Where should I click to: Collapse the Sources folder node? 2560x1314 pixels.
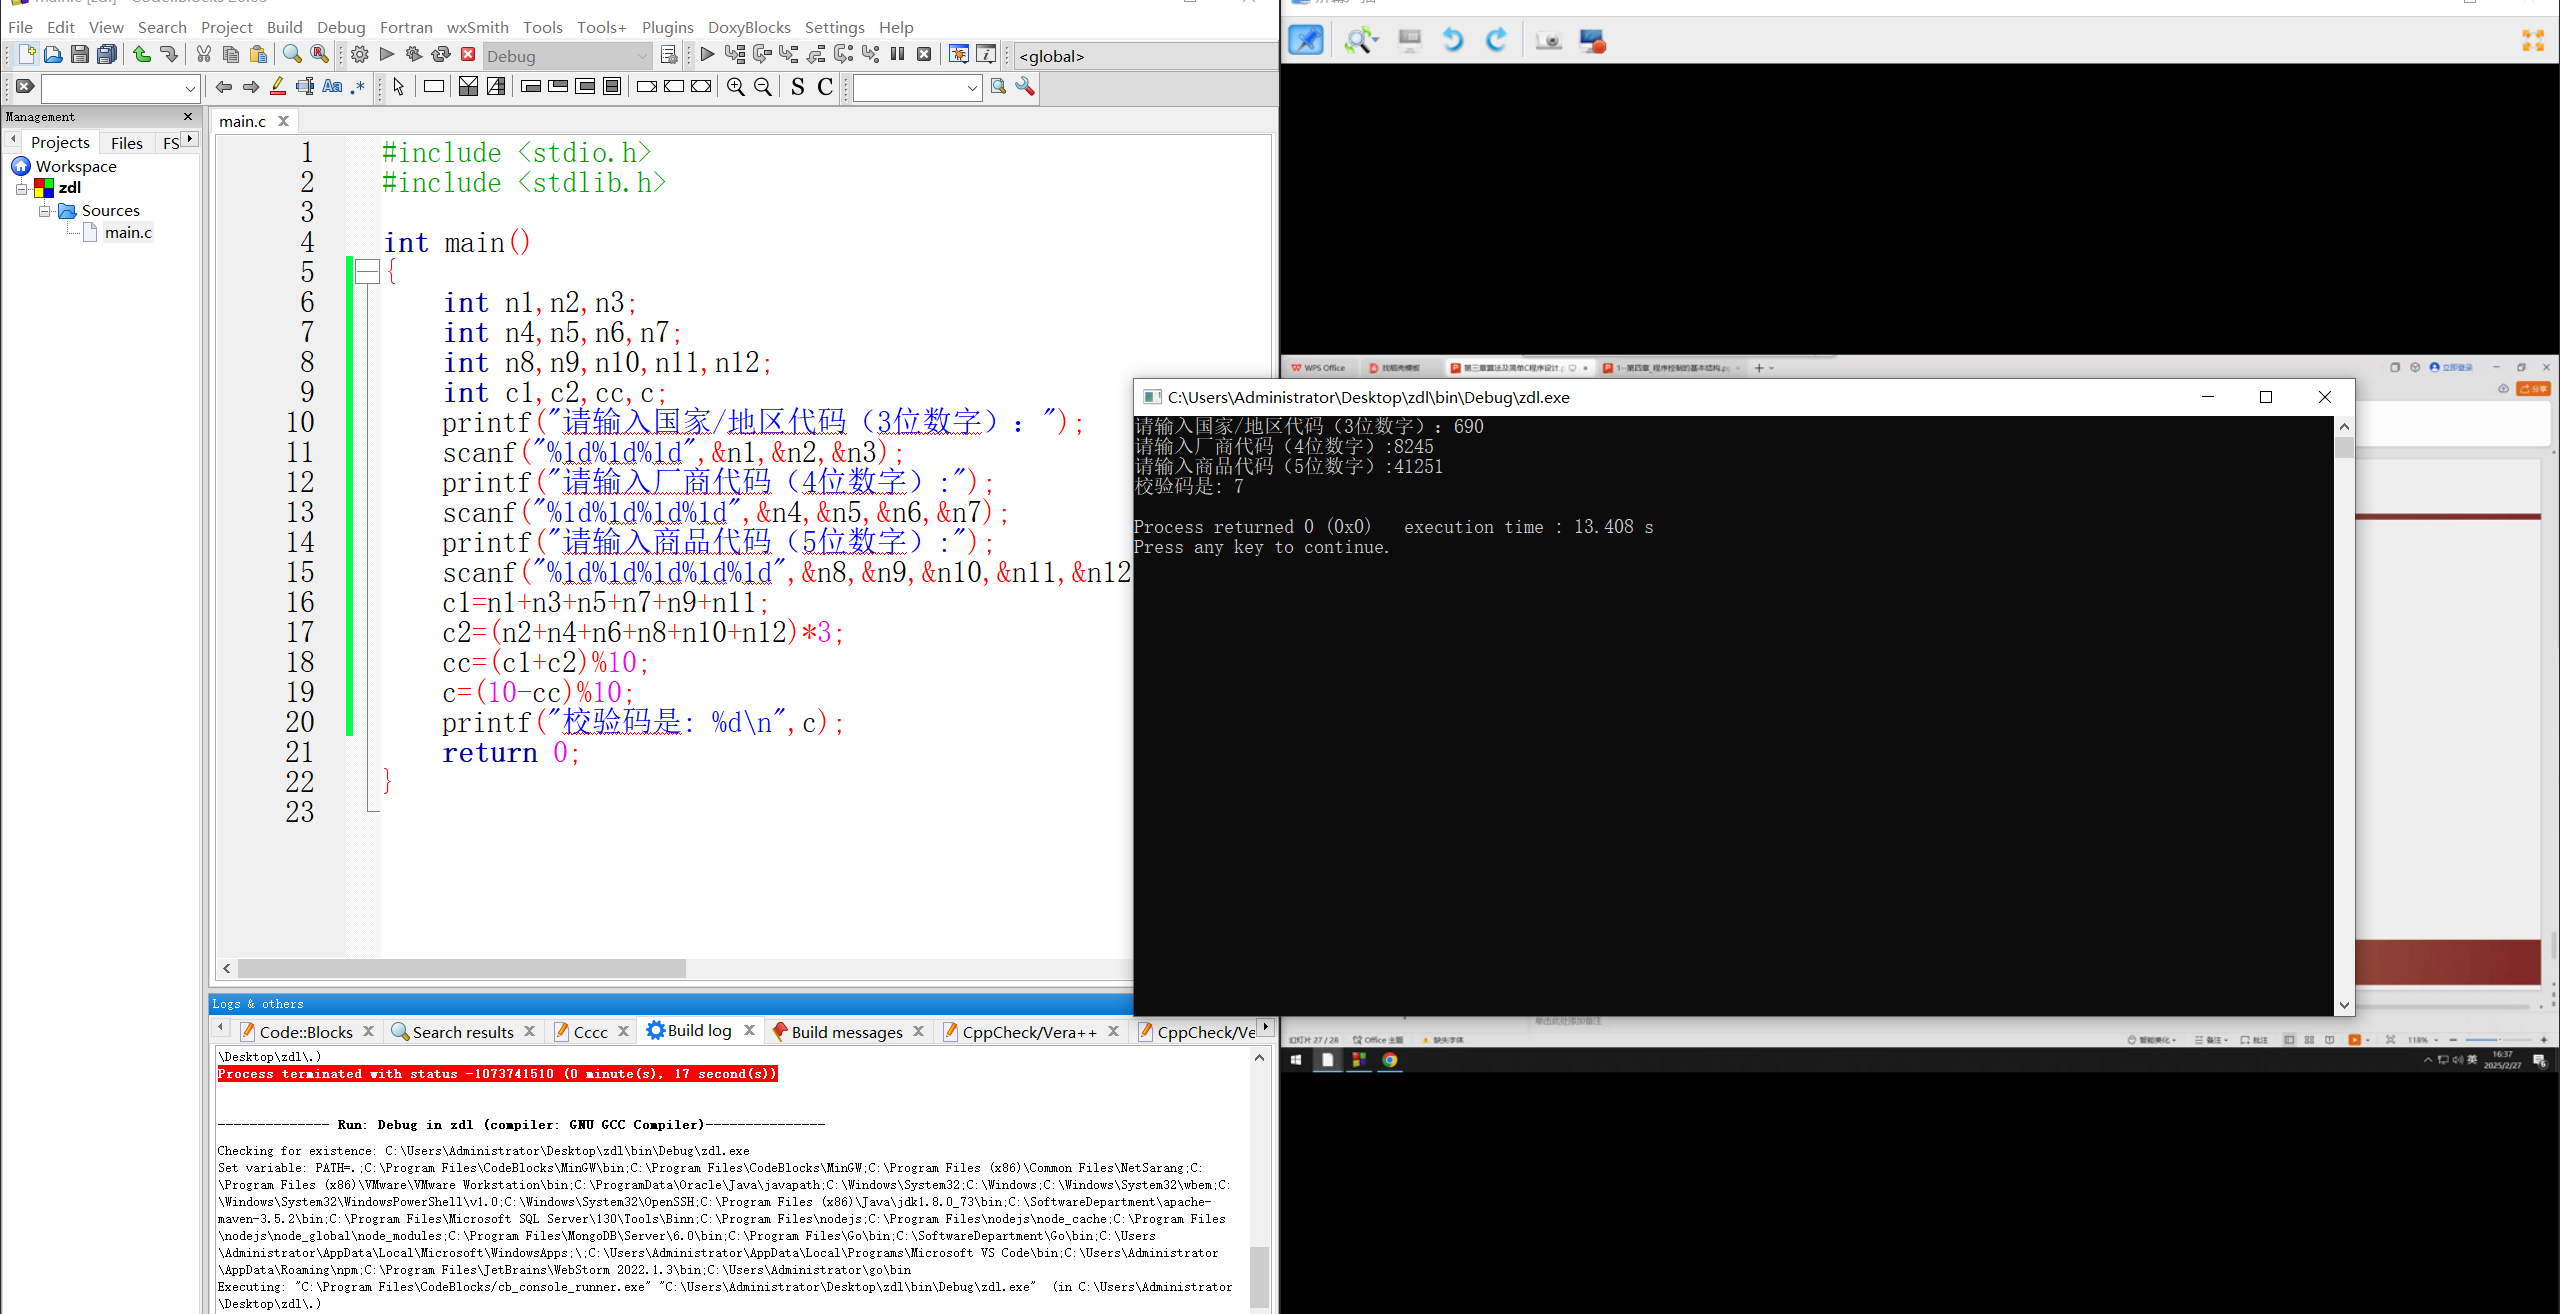tap(45, 211)
